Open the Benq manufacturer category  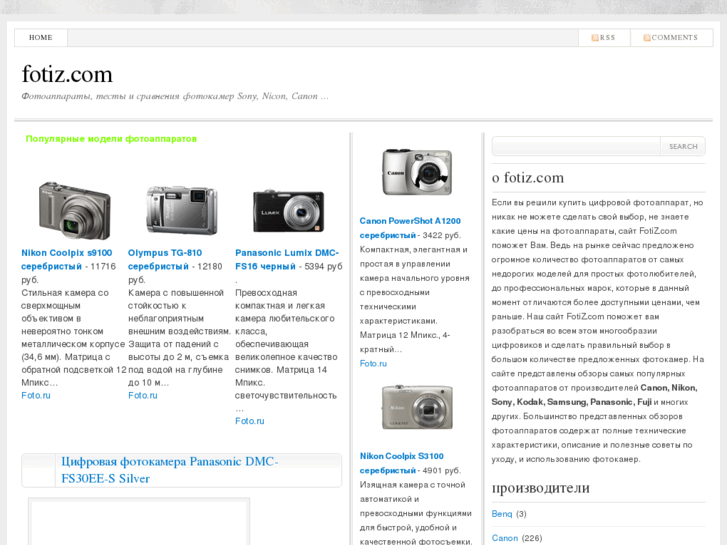click(x=502, y=513)
